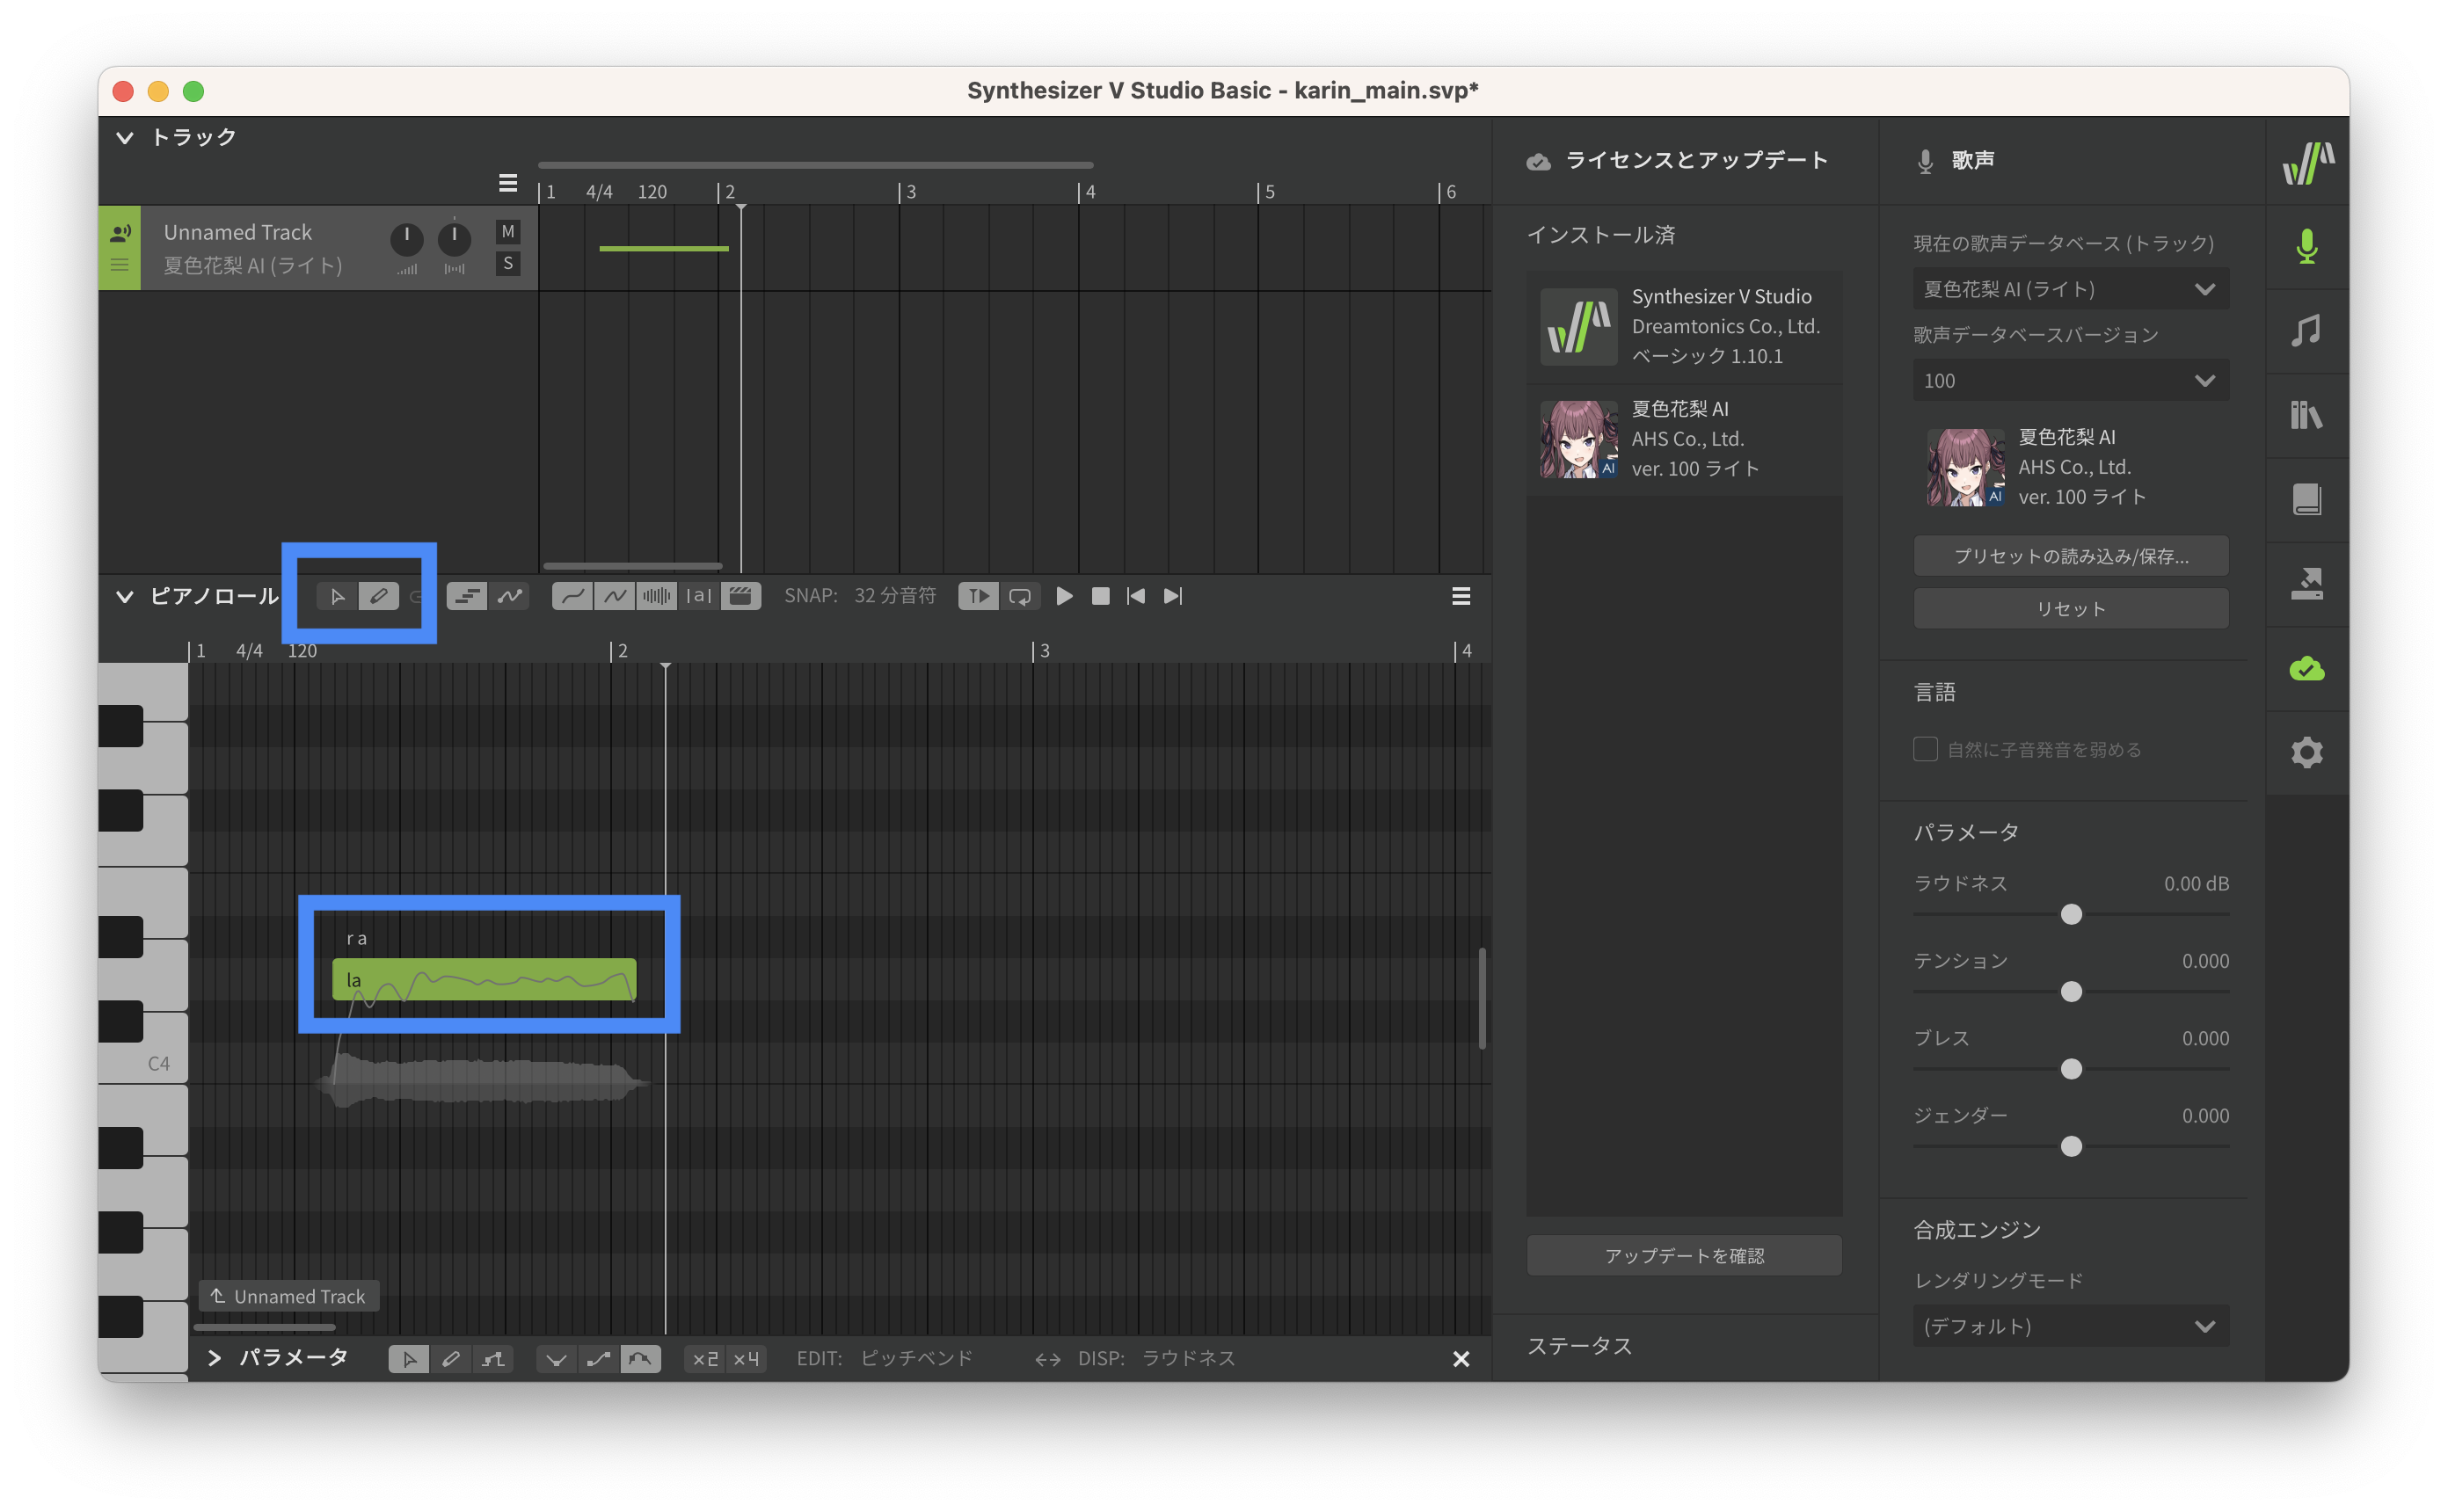Open the レンダリングモード dropdown
The image size is (2448, 1512).
2070,1326
